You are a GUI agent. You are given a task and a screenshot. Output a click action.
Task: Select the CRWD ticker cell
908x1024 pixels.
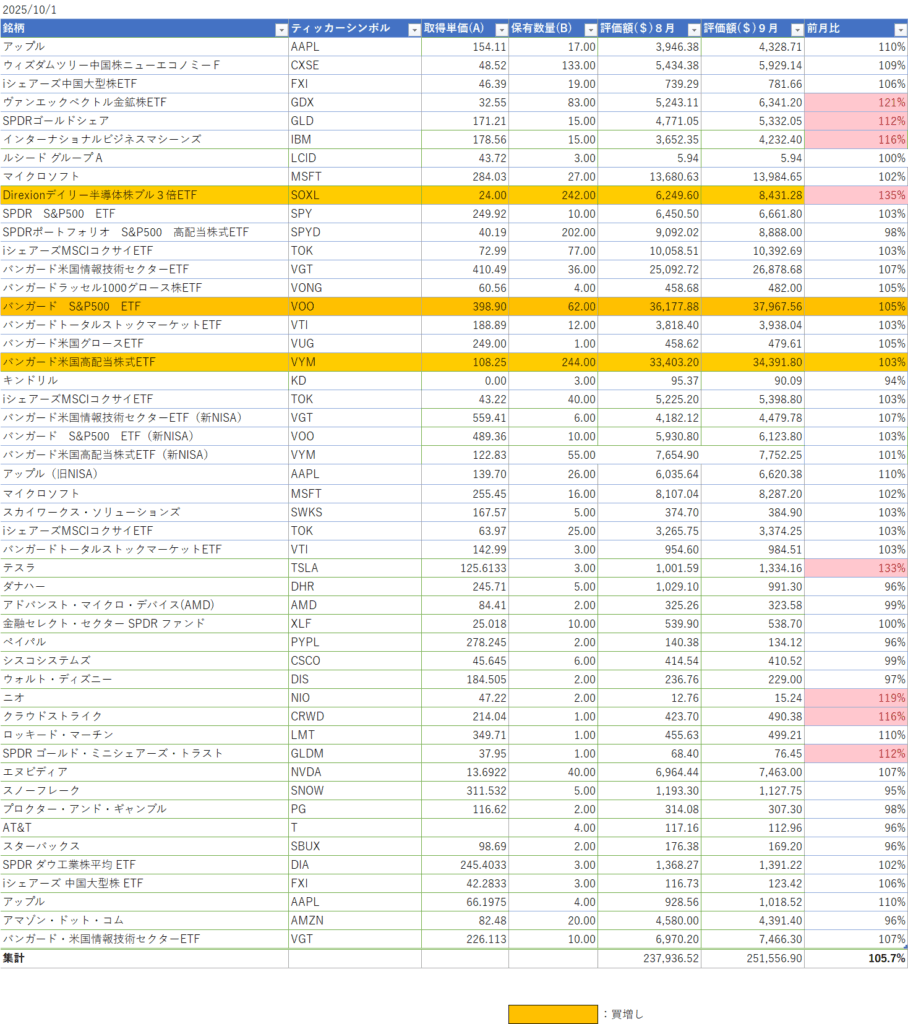[354, 716]
